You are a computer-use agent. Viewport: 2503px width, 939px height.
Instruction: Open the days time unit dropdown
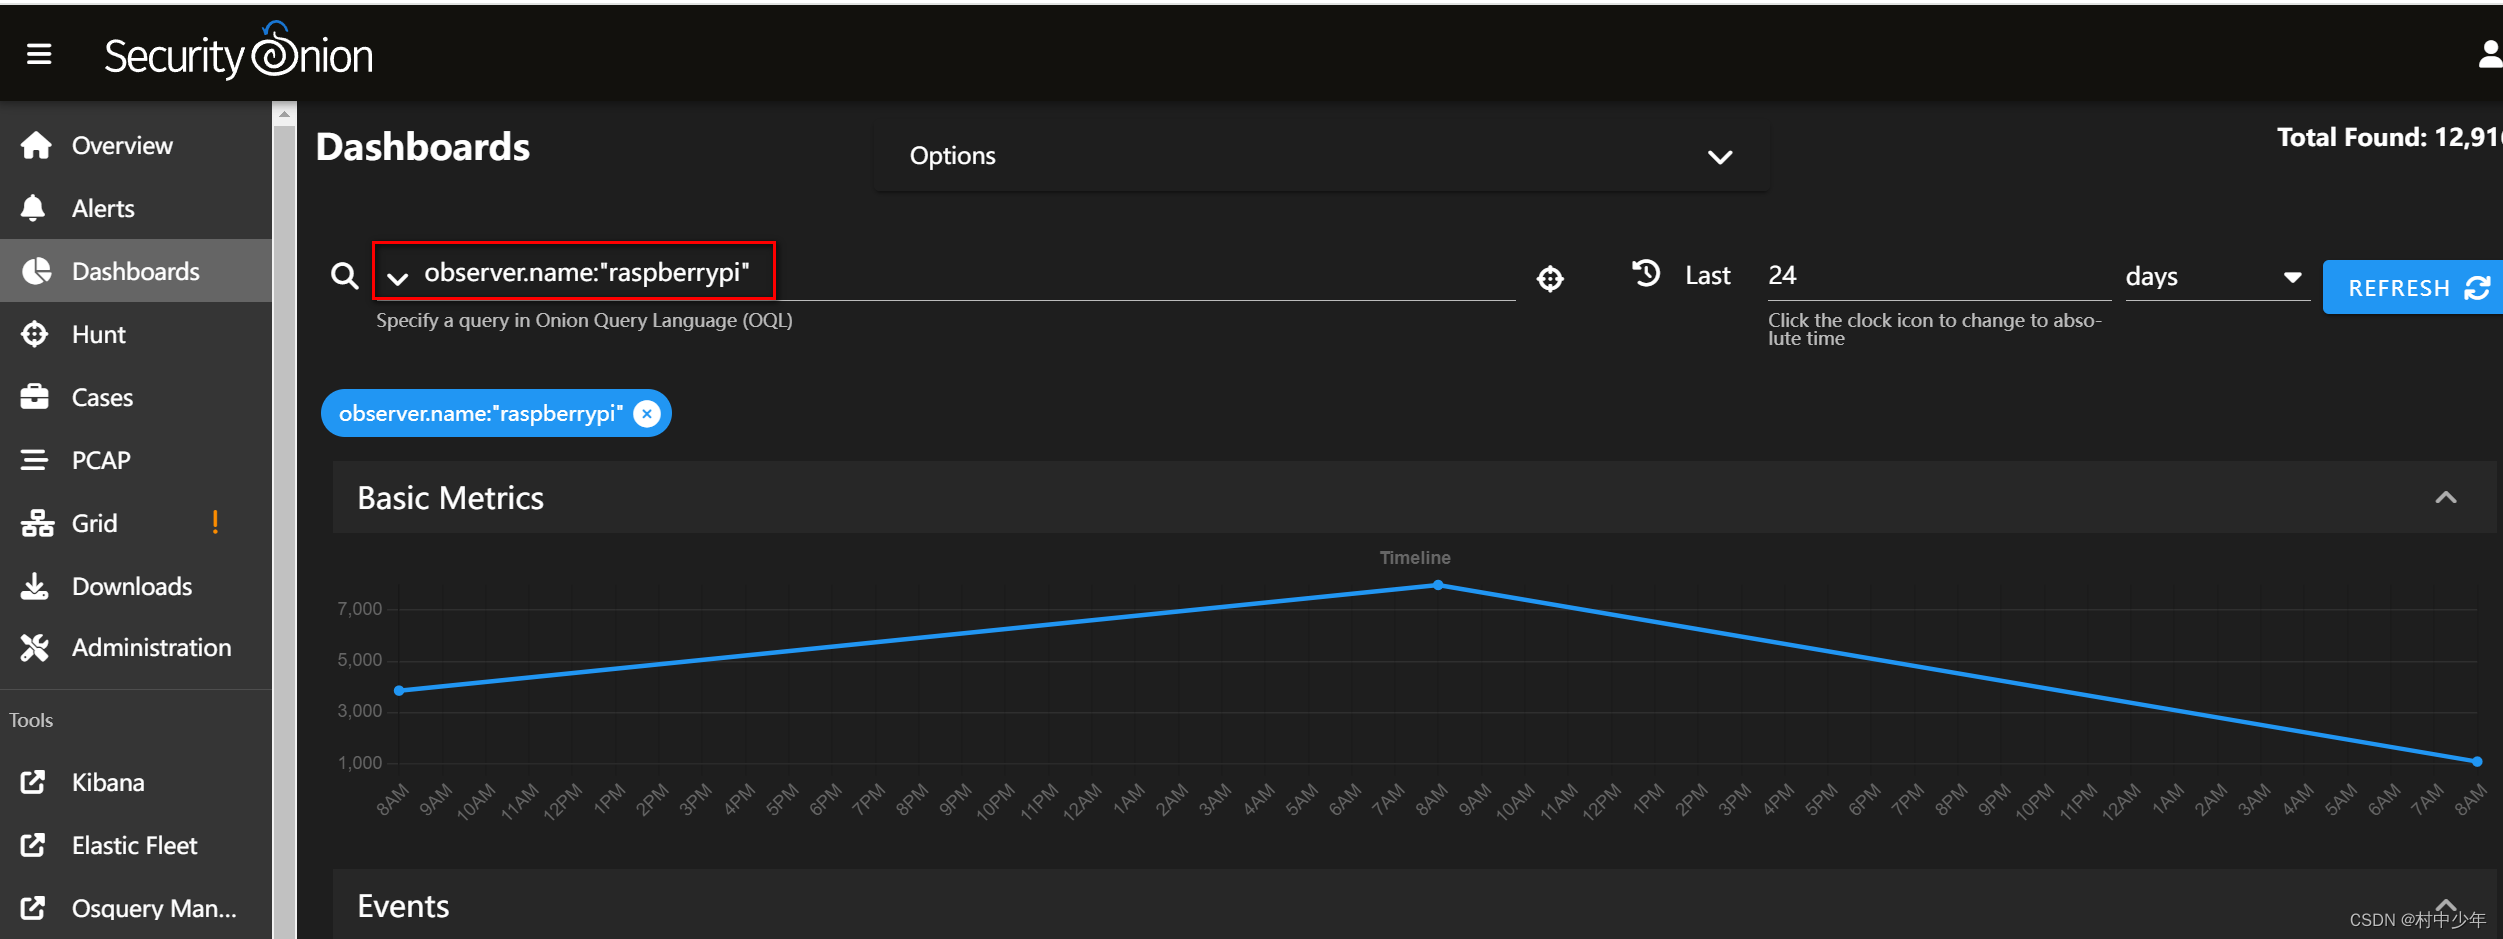(2216, 276)
